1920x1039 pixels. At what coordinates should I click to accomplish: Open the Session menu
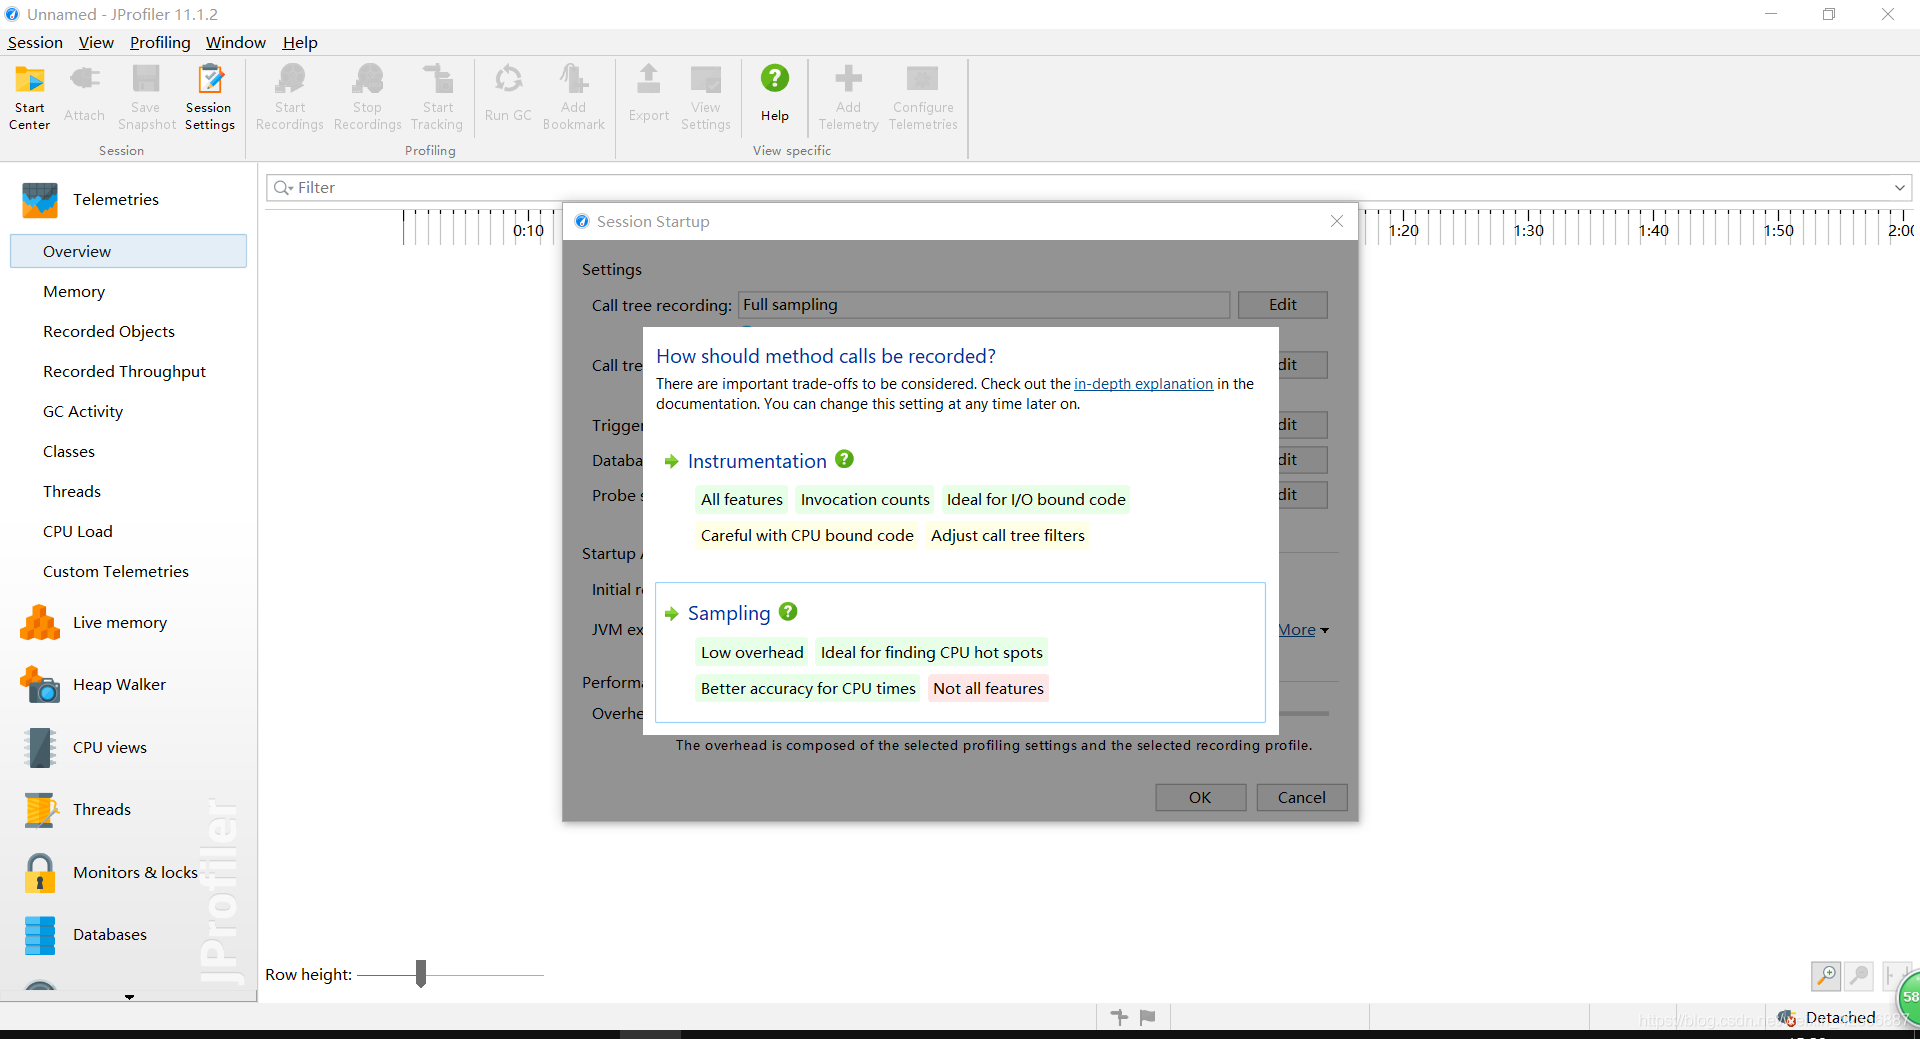(35, 42)
